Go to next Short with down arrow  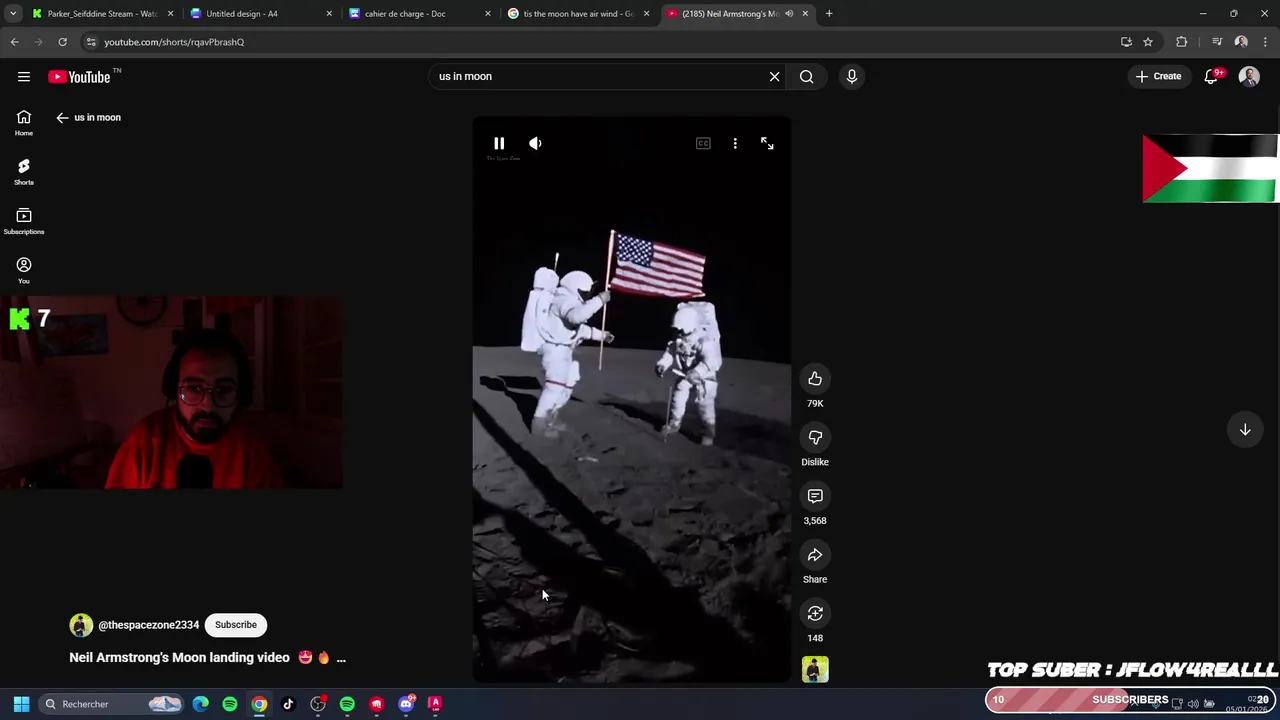coord(1245,430)
